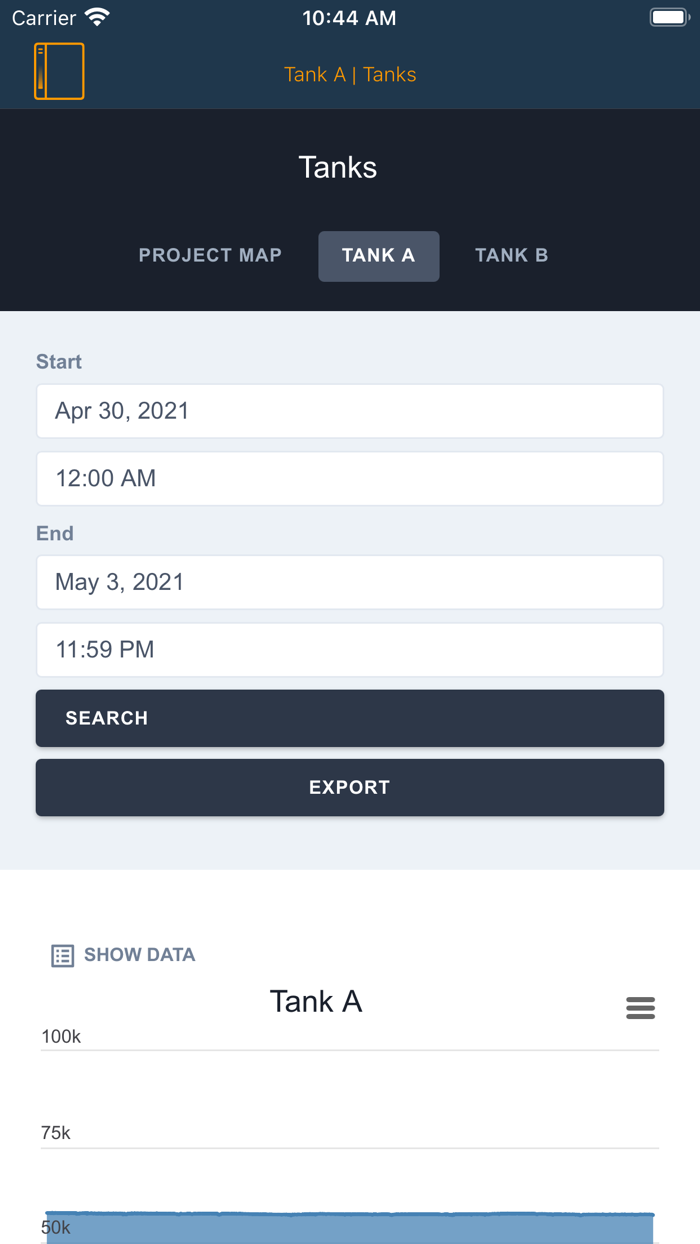Open the Start time picker showing 12:00 AM

coord(350,478)
